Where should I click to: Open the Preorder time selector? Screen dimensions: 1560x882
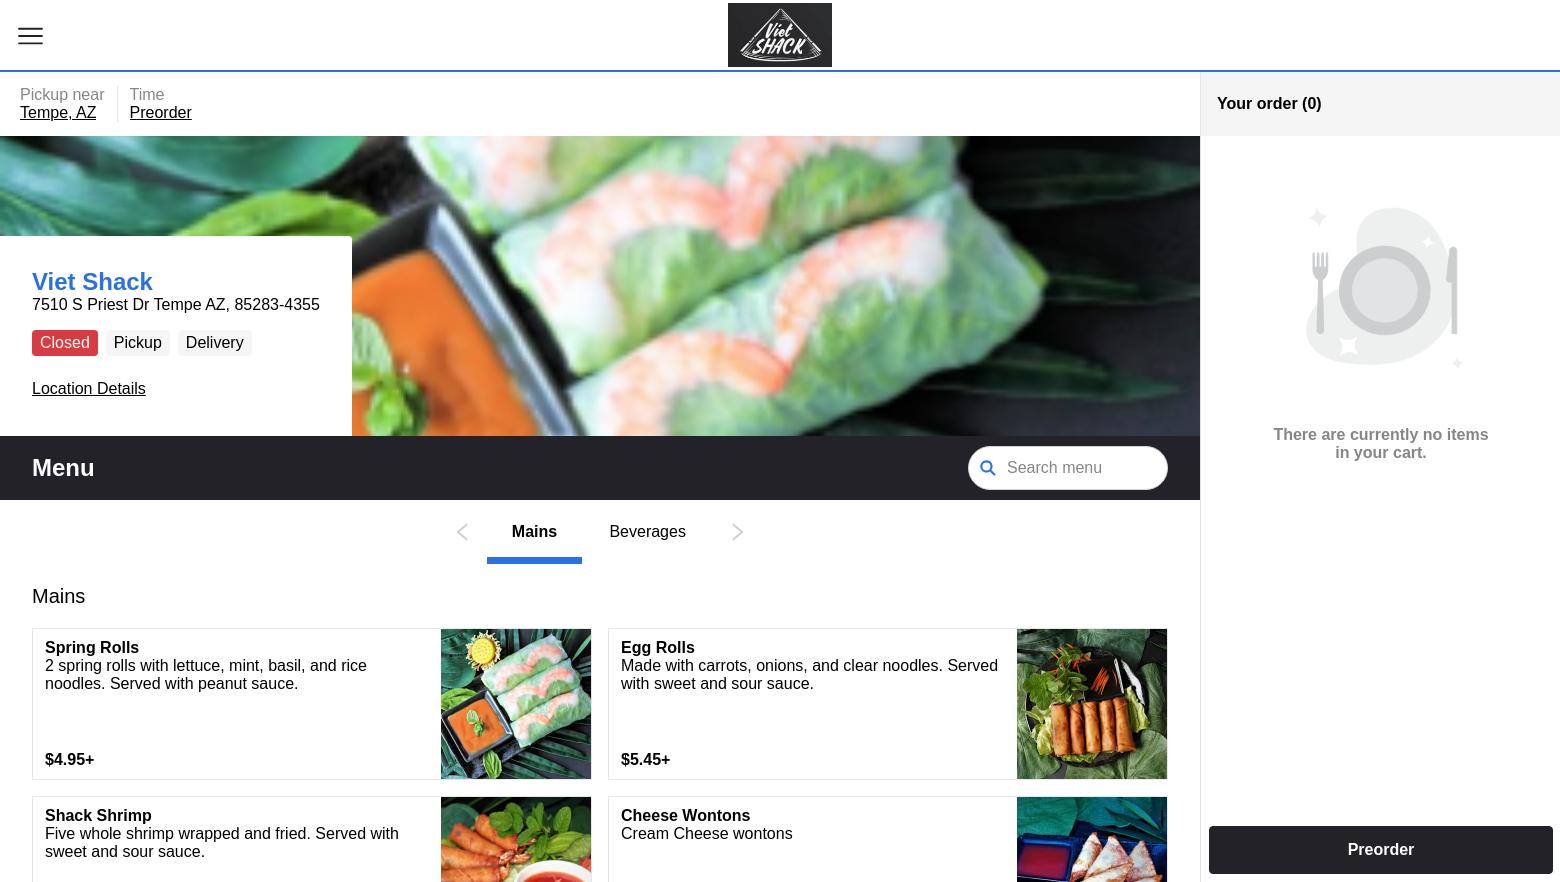click(160, 113)
